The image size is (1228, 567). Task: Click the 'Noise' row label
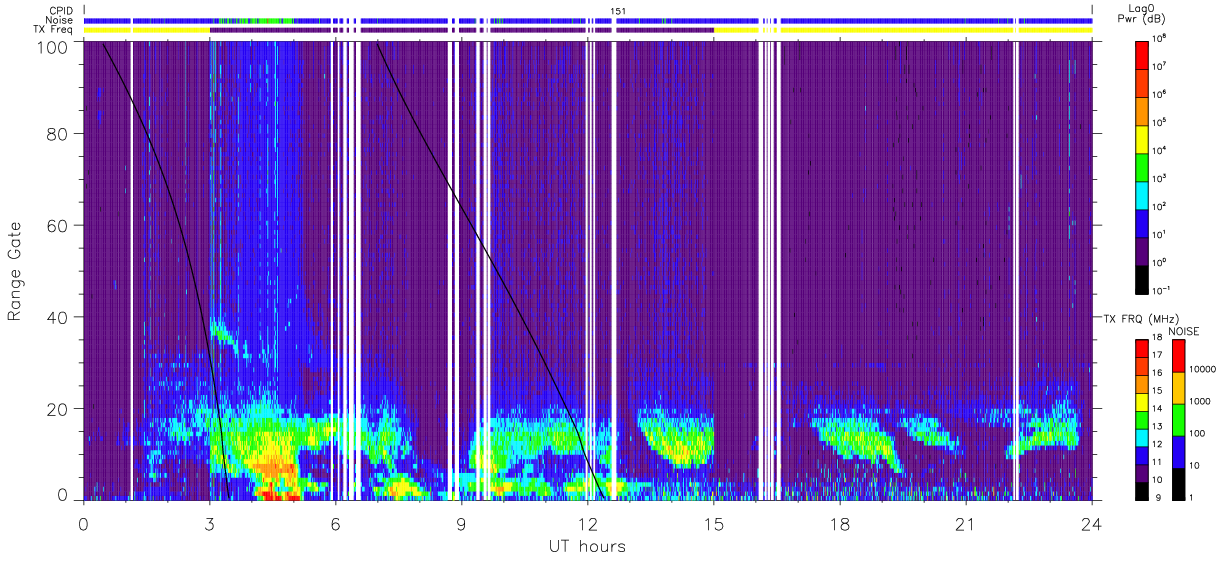tap(60, 20)
